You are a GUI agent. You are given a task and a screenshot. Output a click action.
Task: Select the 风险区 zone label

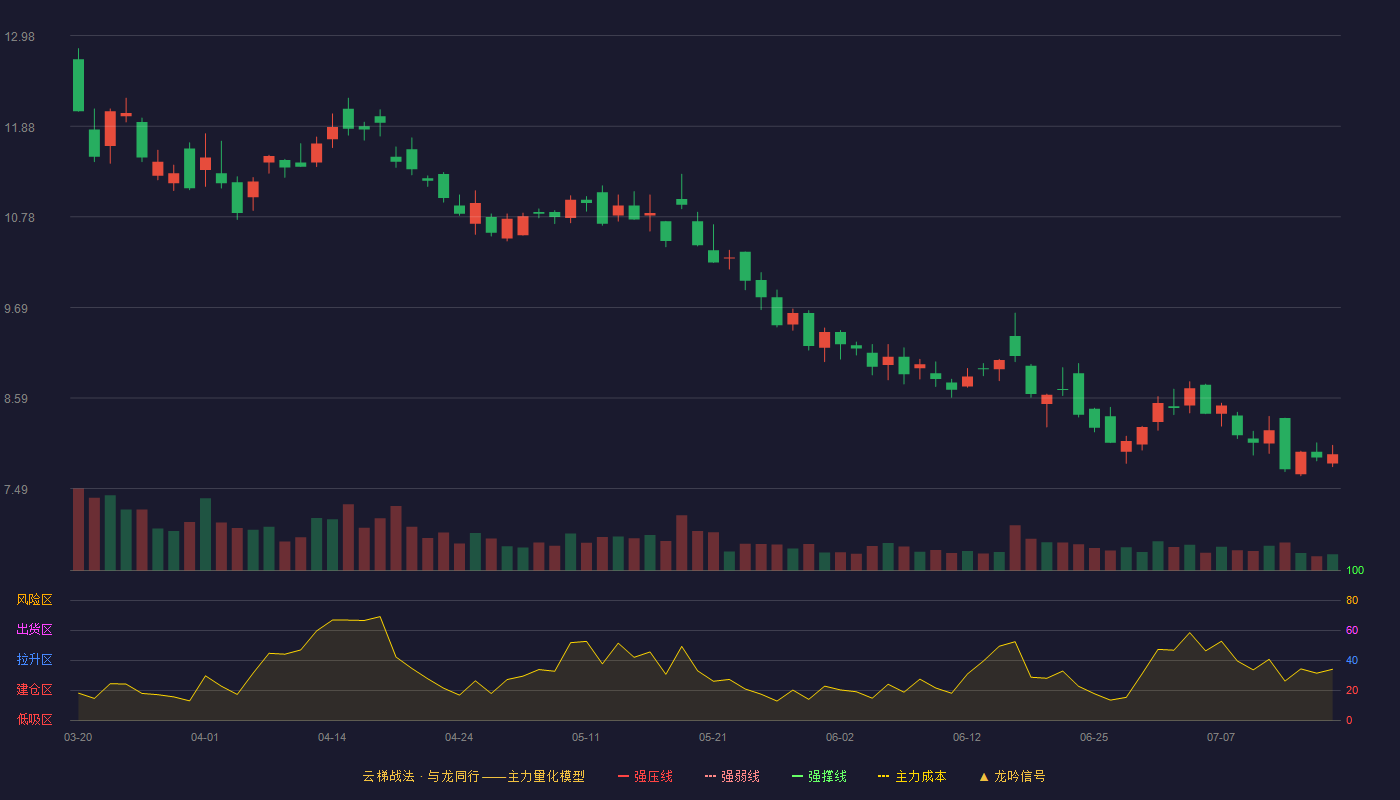34,600
